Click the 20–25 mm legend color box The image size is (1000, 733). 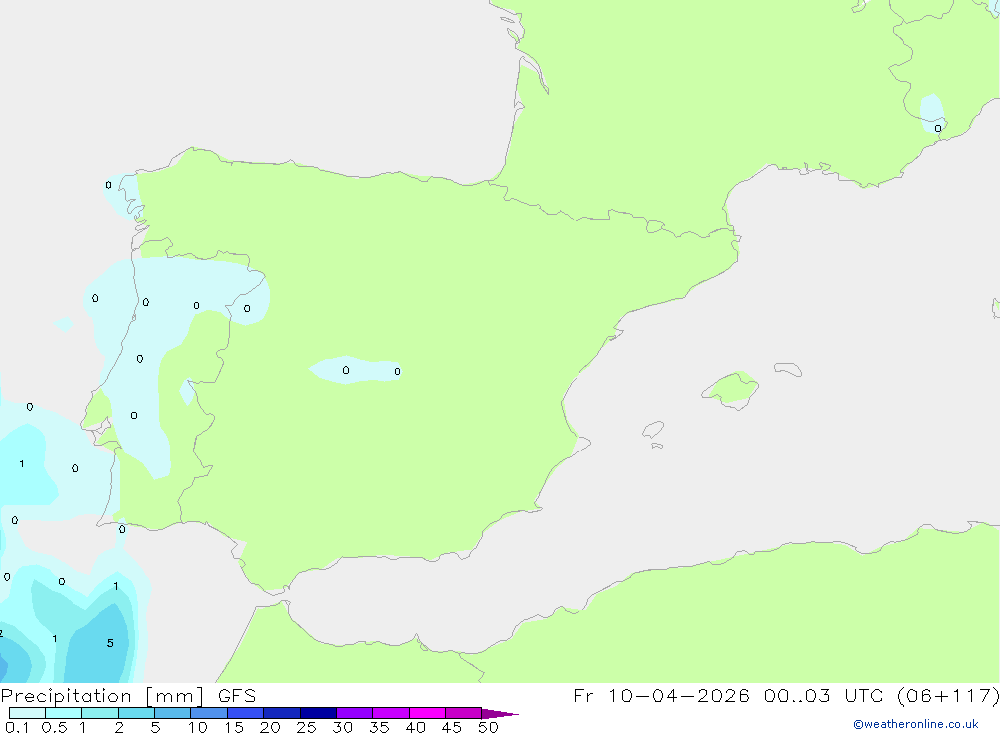[x=281, y=713]
